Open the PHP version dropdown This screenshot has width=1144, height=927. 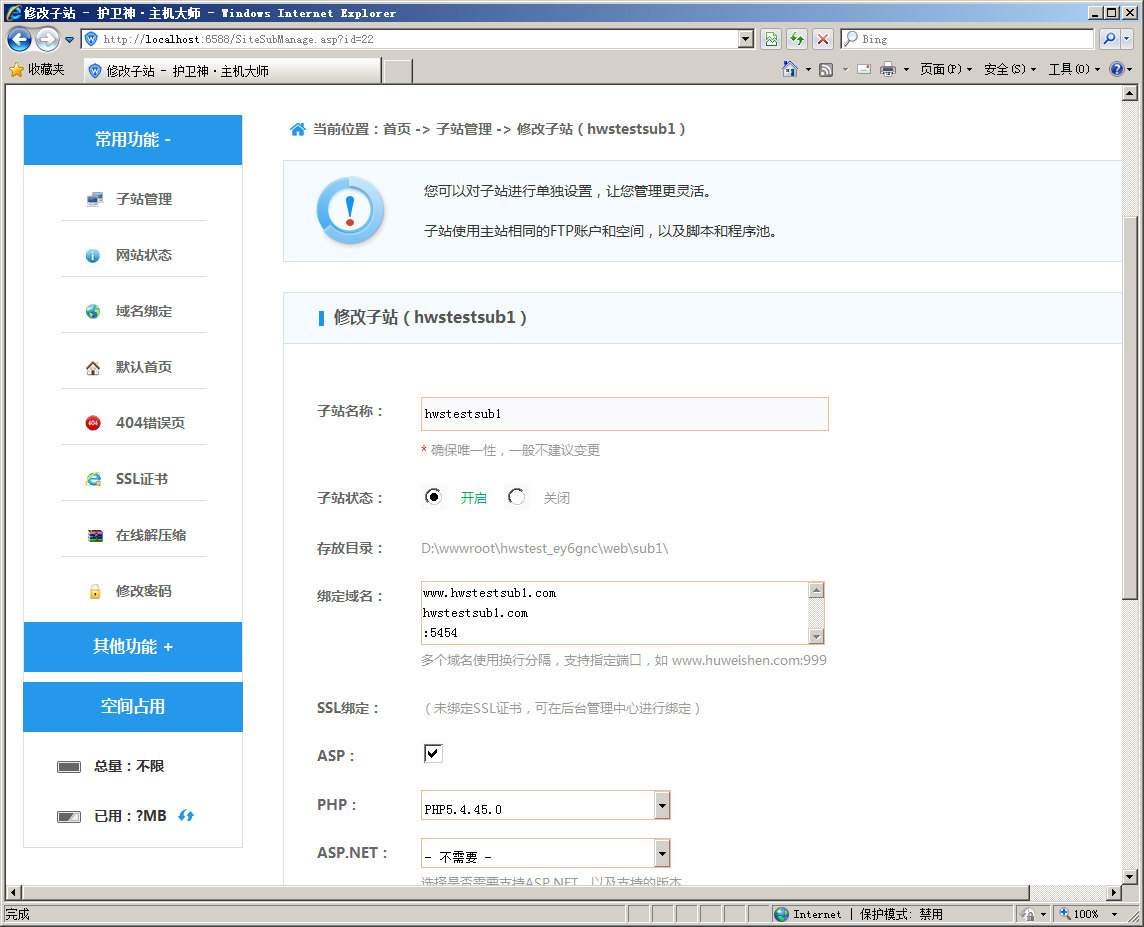(x=661, y=806)
